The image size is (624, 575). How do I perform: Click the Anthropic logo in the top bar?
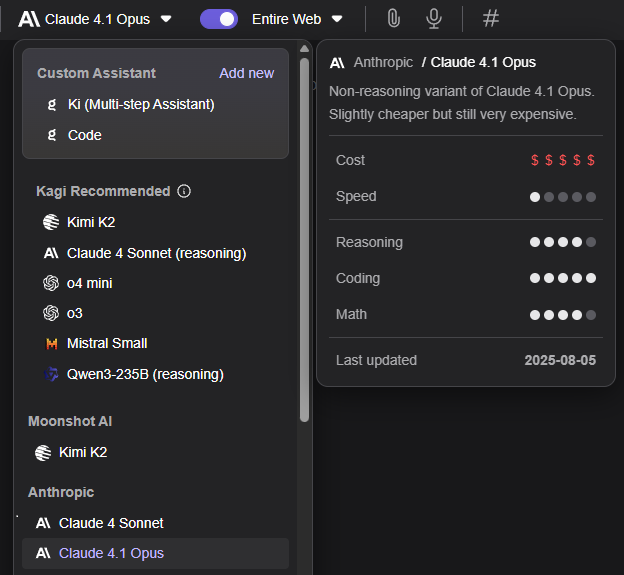[x=29, y=18]
